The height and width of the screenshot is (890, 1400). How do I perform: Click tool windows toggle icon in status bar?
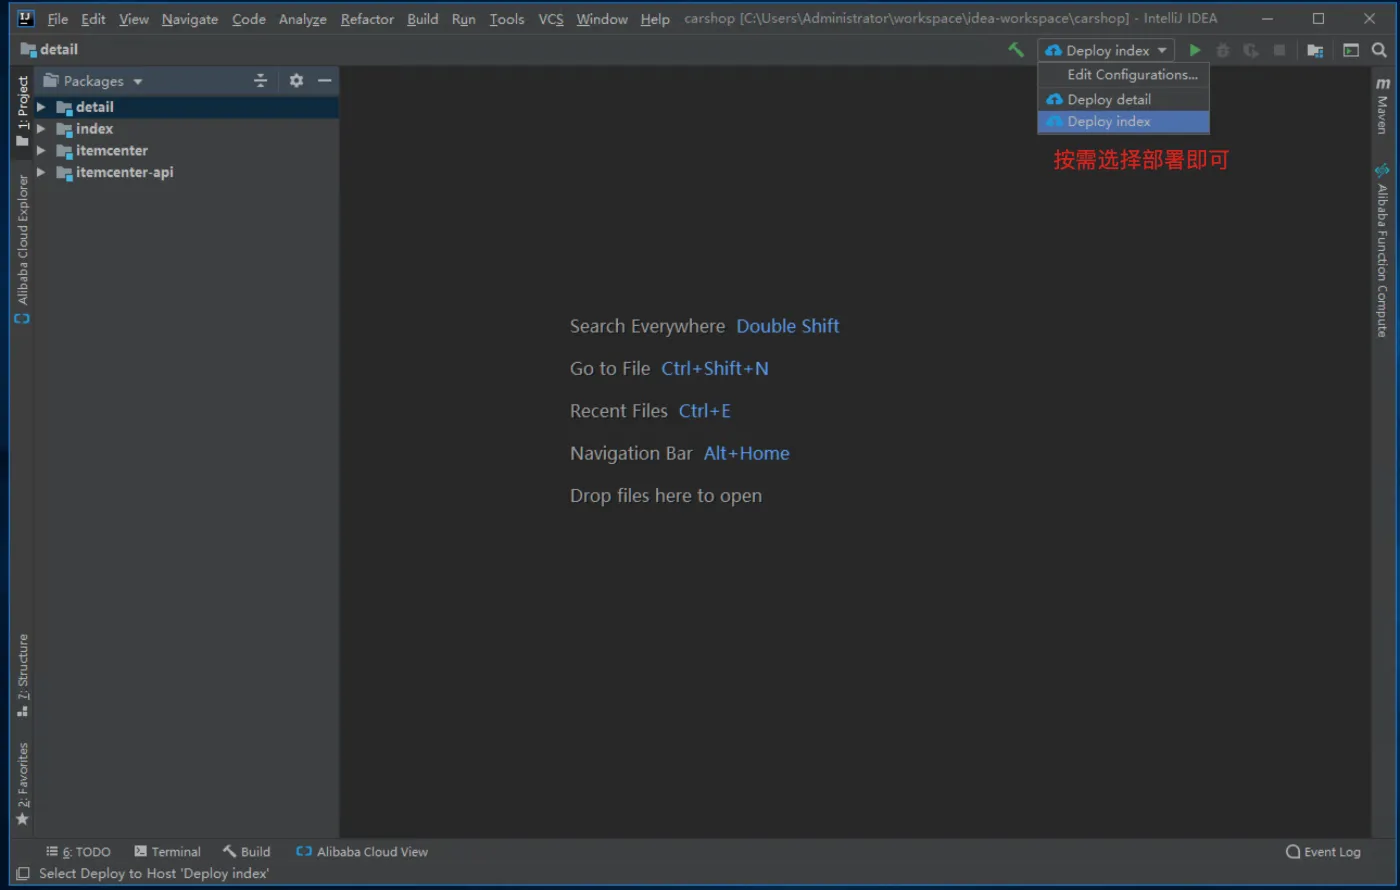[22, 873]
